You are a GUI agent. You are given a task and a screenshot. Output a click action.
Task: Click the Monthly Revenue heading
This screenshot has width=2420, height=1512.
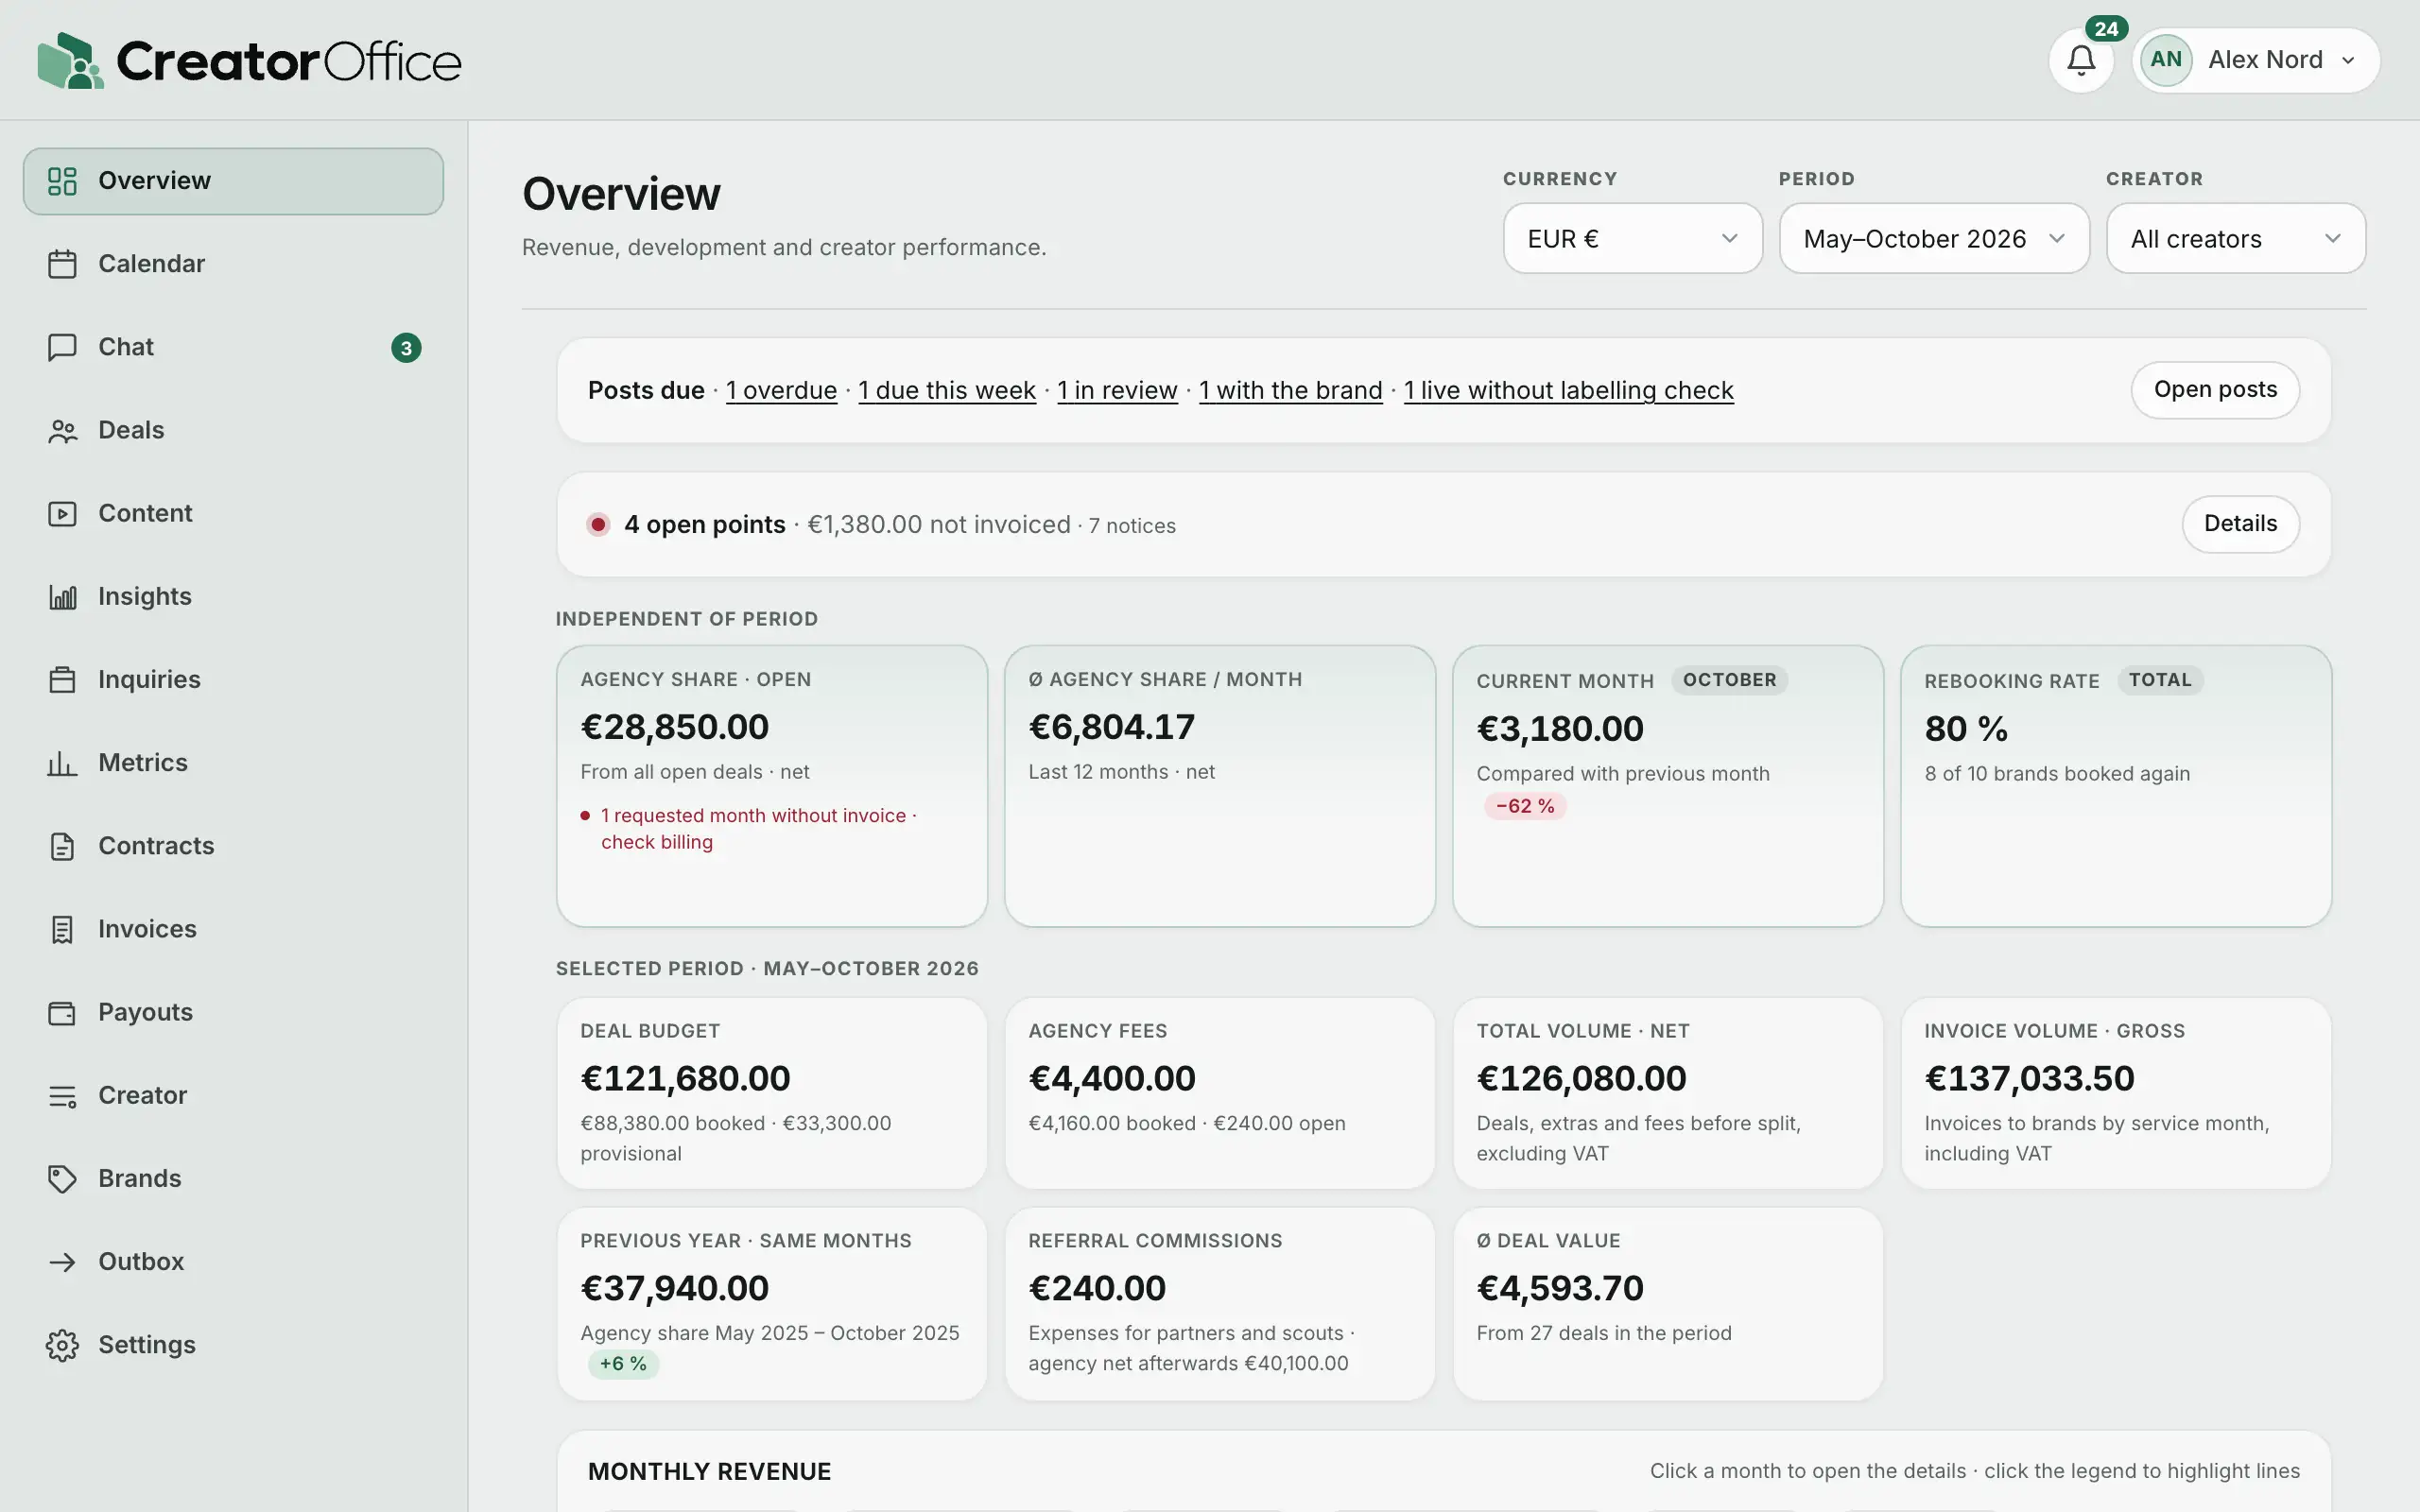[x=709, y=1472]
